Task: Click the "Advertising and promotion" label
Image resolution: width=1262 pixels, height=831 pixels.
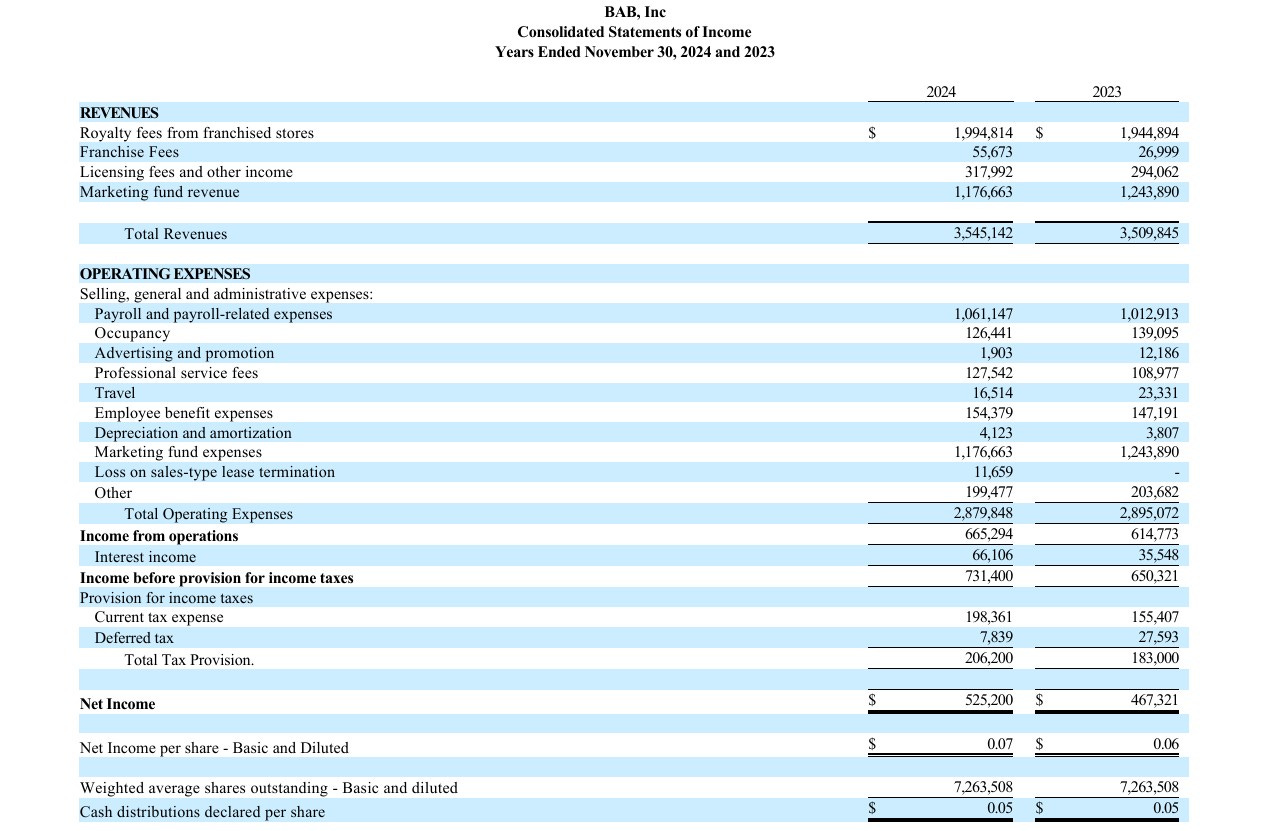Action: coord(184,353)
